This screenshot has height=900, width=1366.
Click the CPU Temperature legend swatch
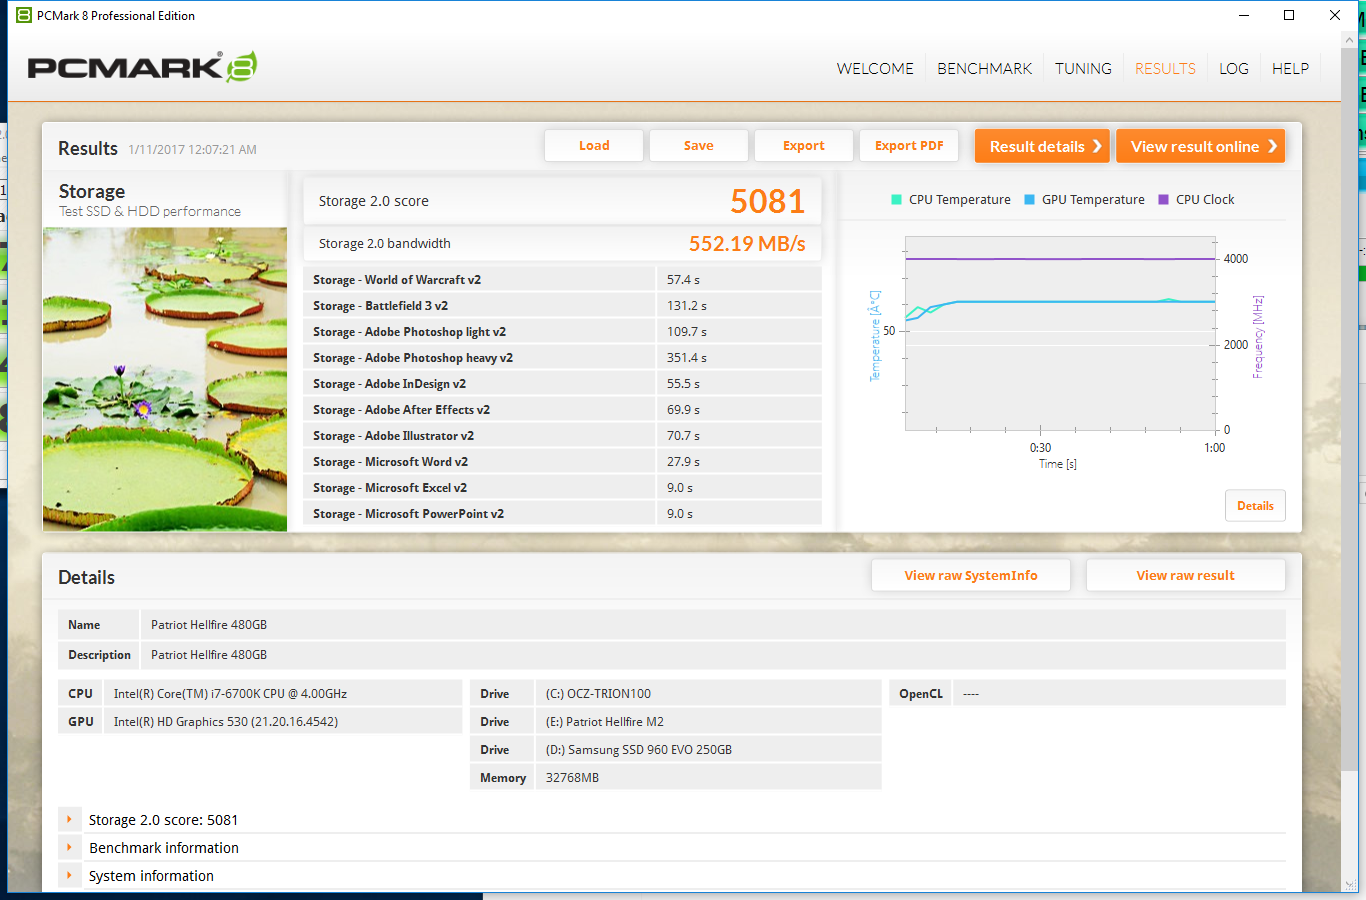tap(896, 200)
